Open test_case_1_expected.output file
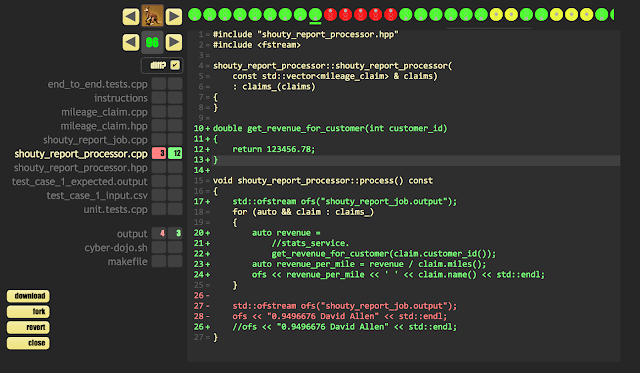 (x=80, y=181)
